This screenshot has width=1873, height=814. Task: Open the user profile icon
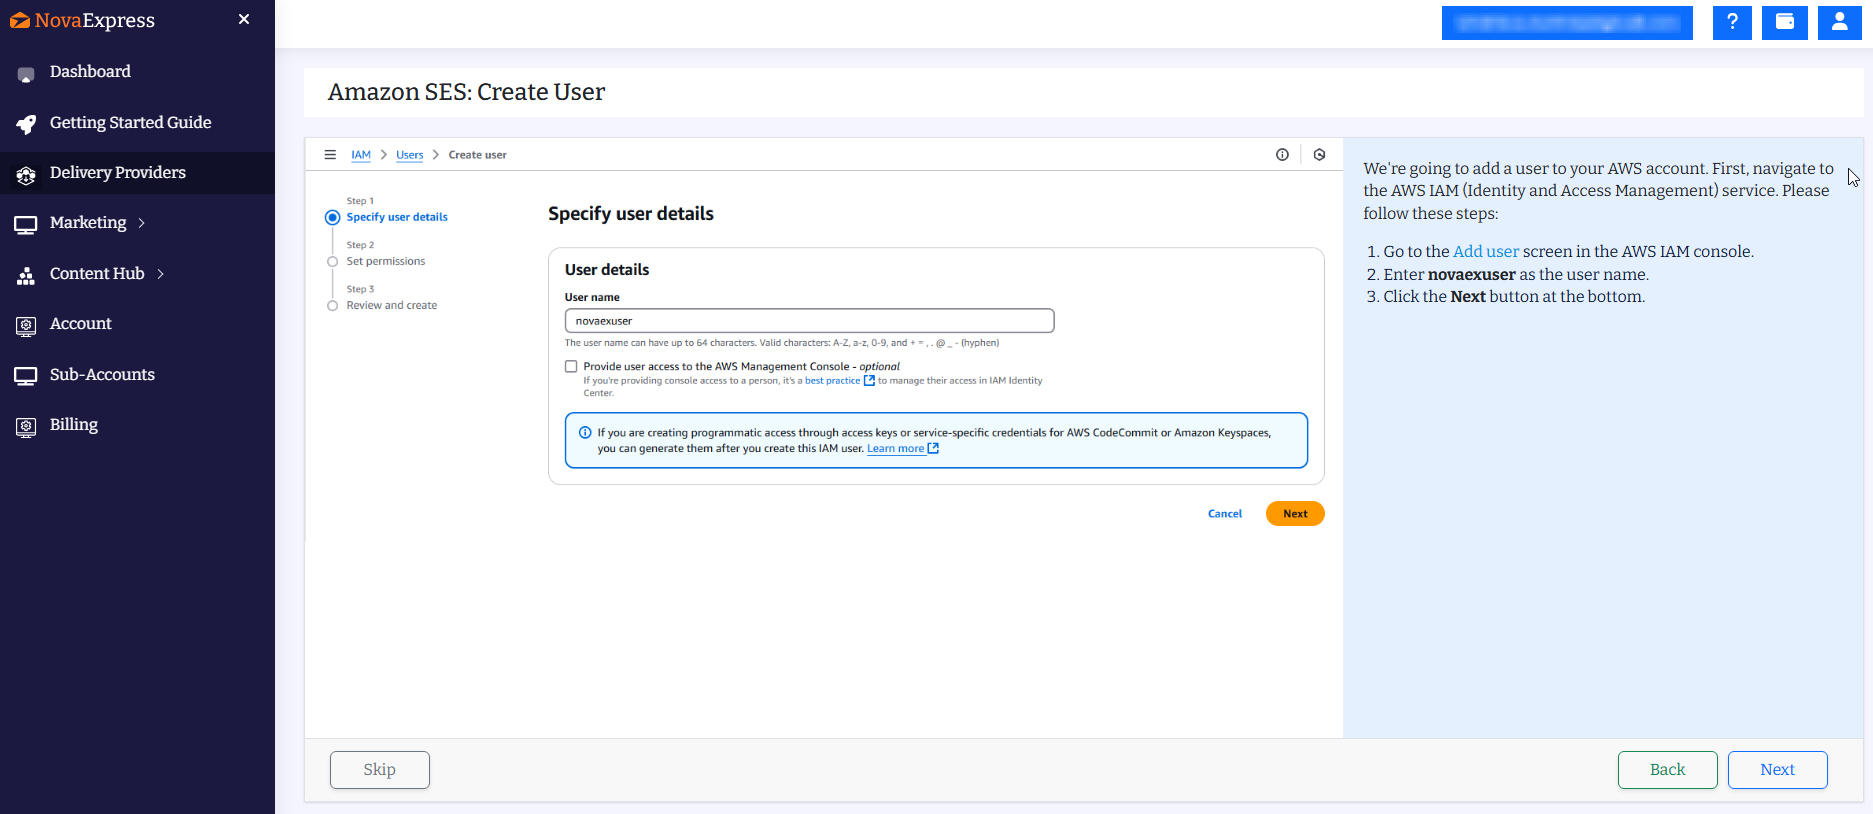click(x=1839, y=22)
